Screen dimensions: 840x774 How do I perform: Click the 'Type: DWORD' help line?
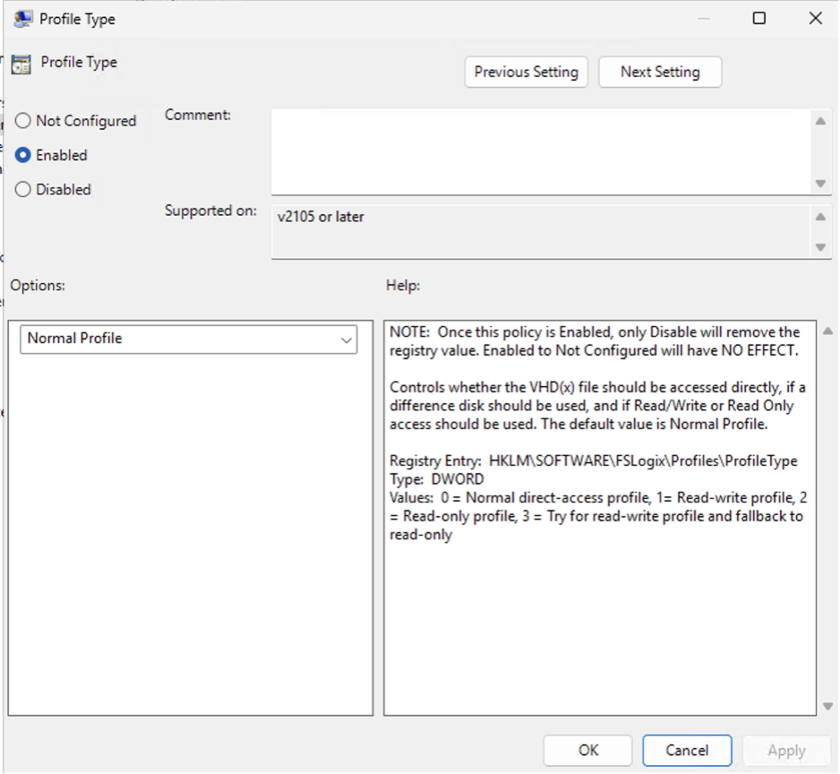pos(437,479)
